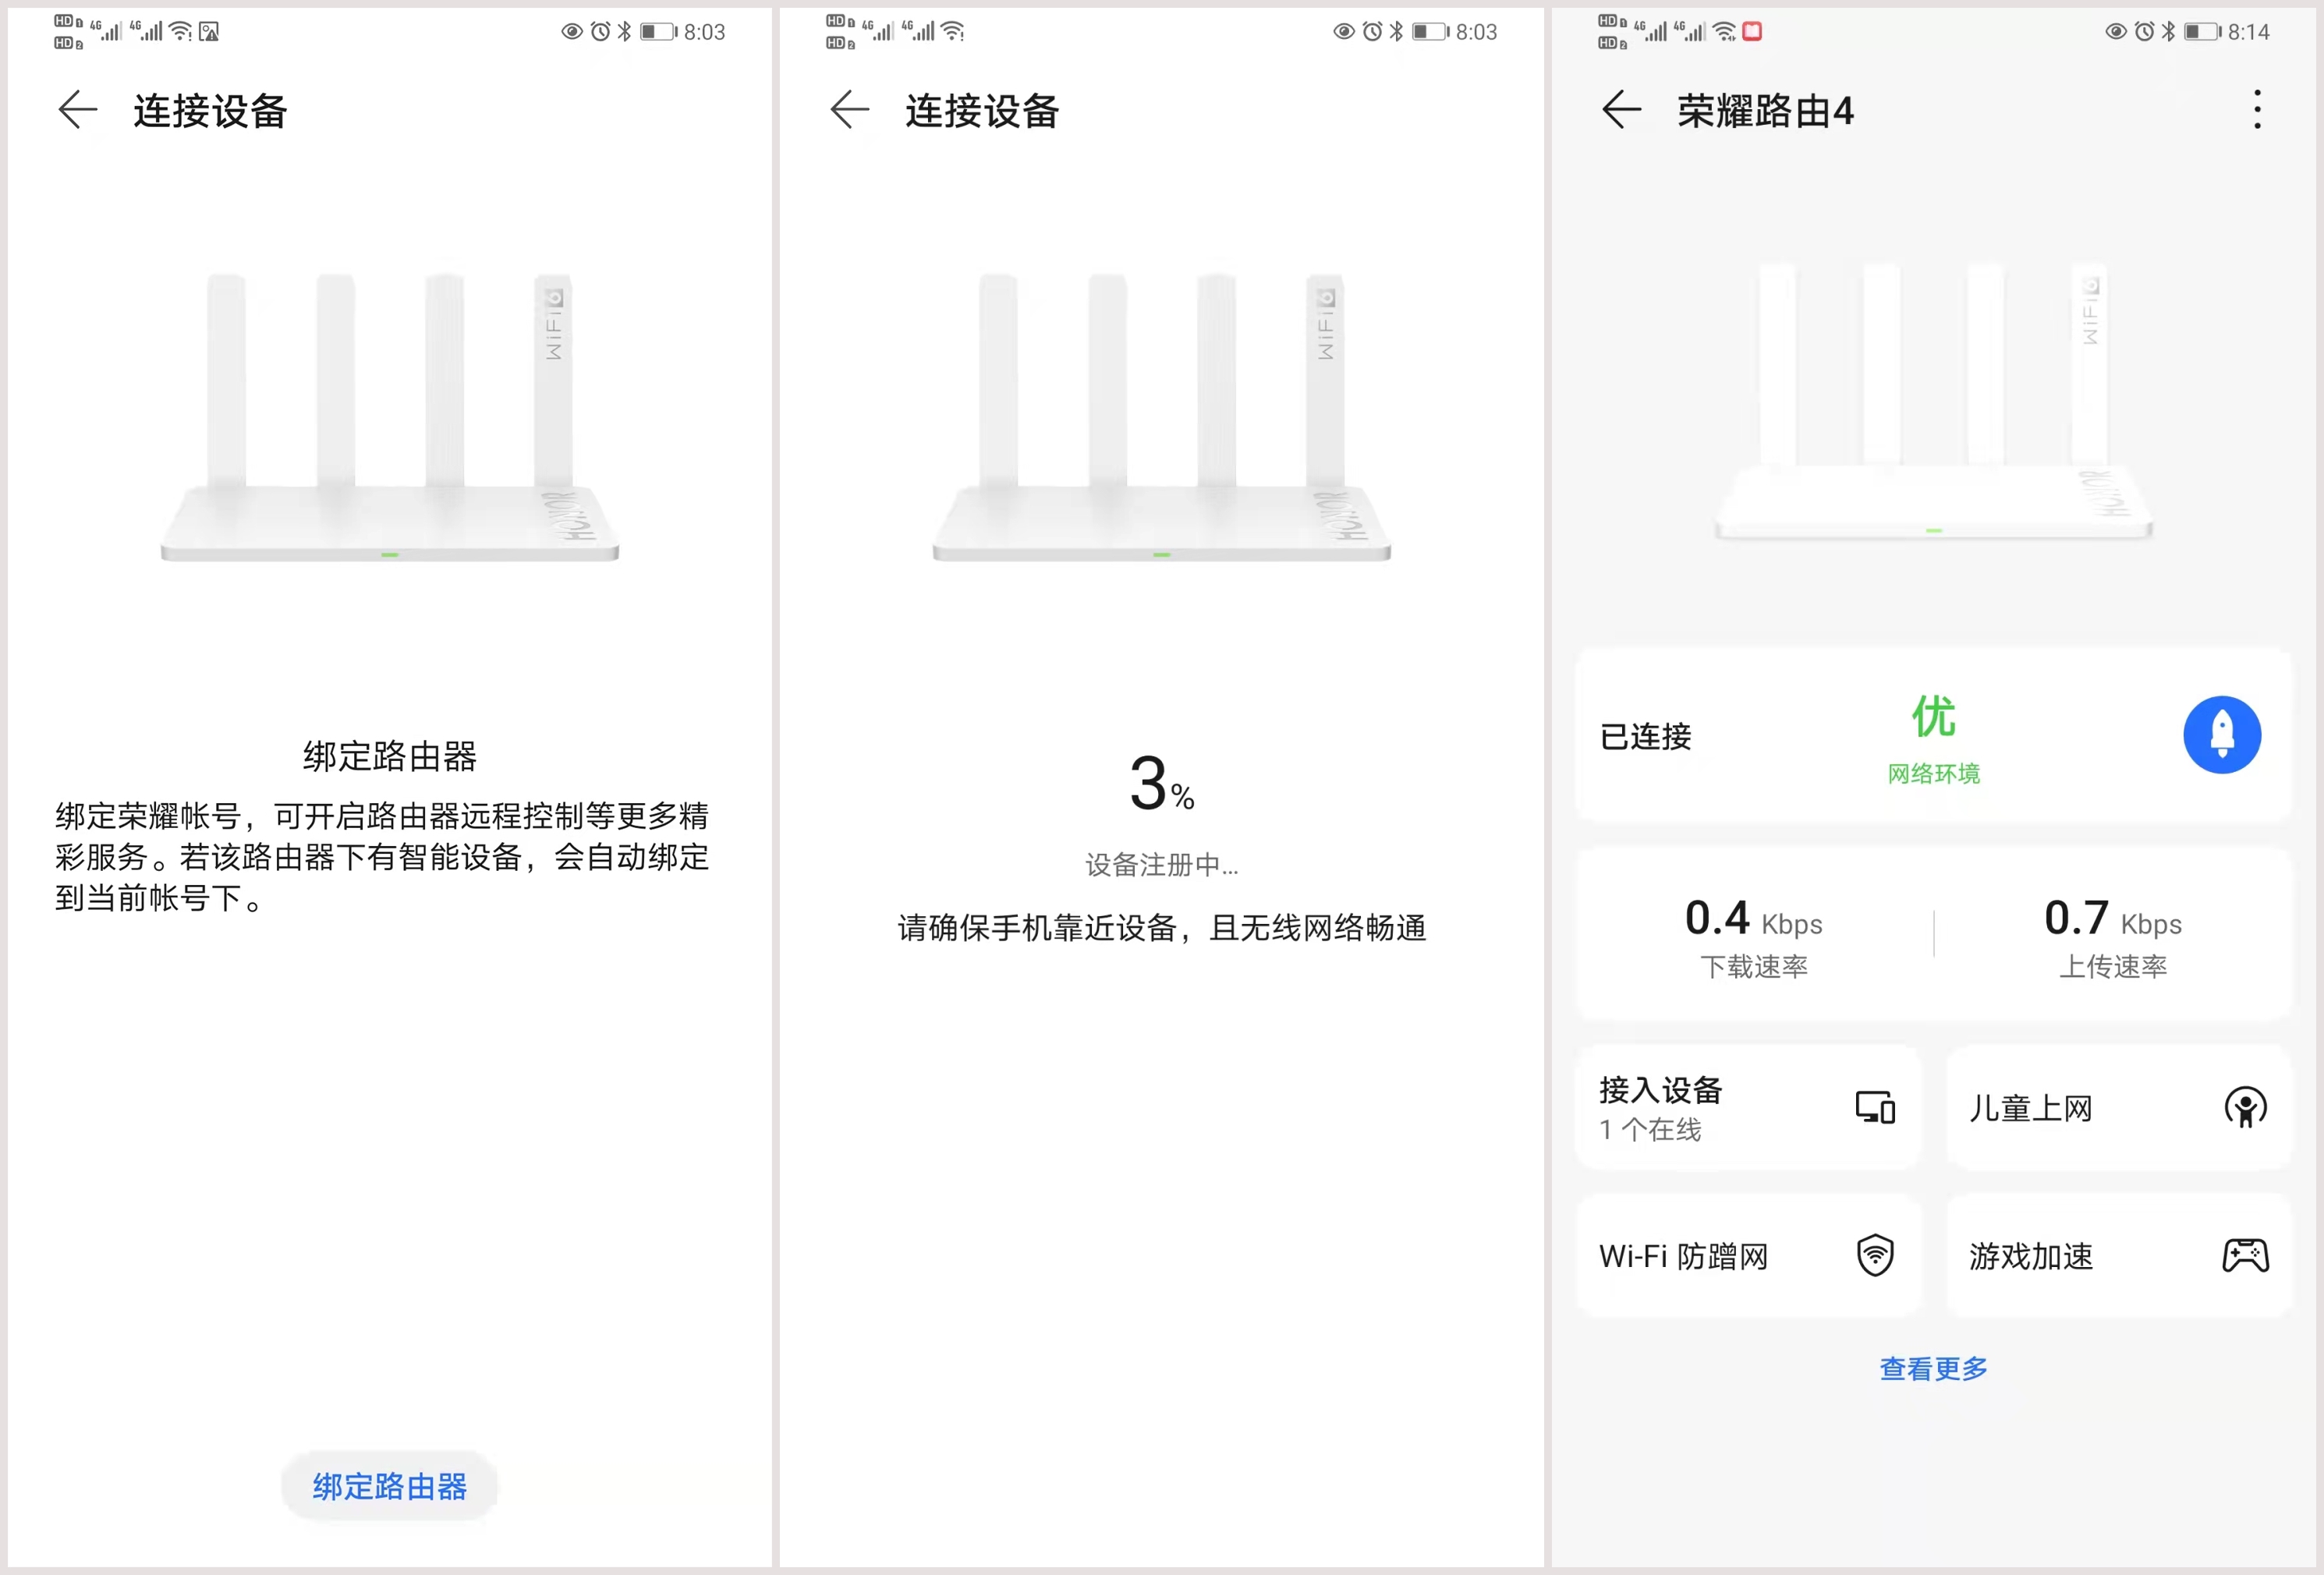Tap the blue rocket speed-up icon
This screenshot has width=2324, height=1575.
[x=2222, y=735]
